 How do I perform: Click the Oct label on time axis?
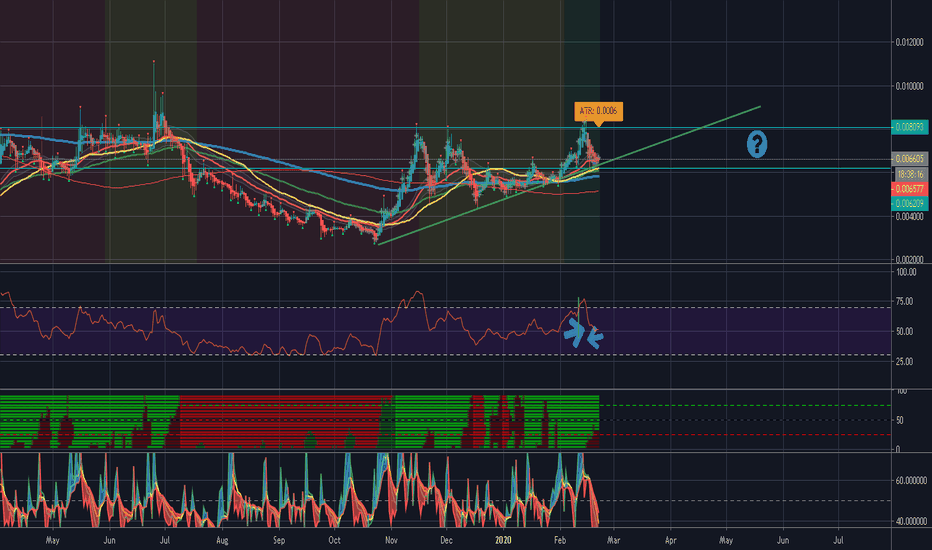coord(335,540)
